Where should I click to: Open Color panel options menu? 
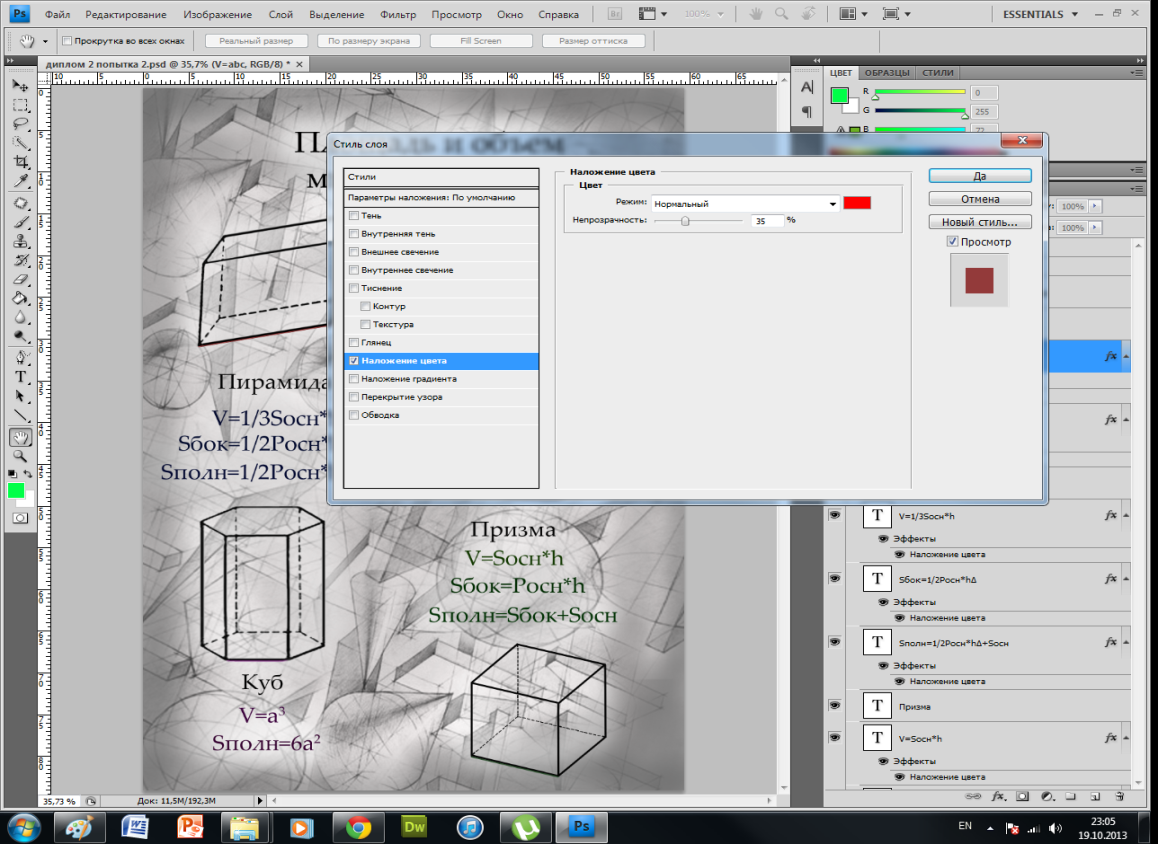point(1136,72)
